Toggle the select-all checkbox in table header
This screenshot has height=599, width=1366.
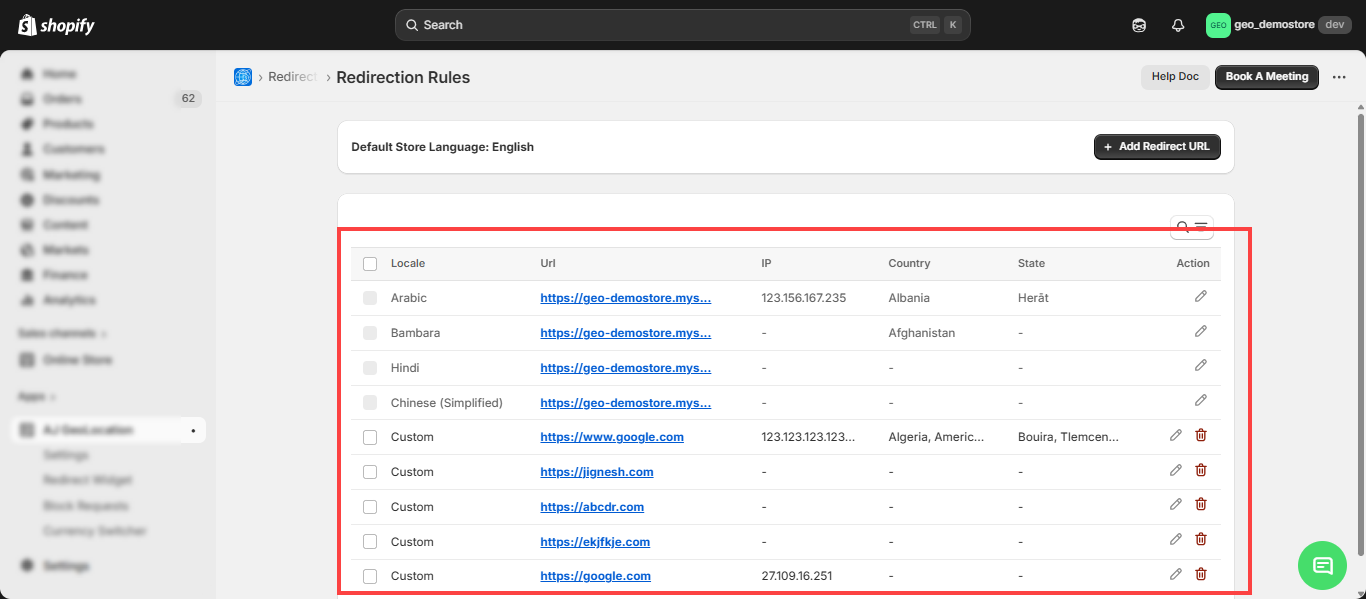point(370,264)
